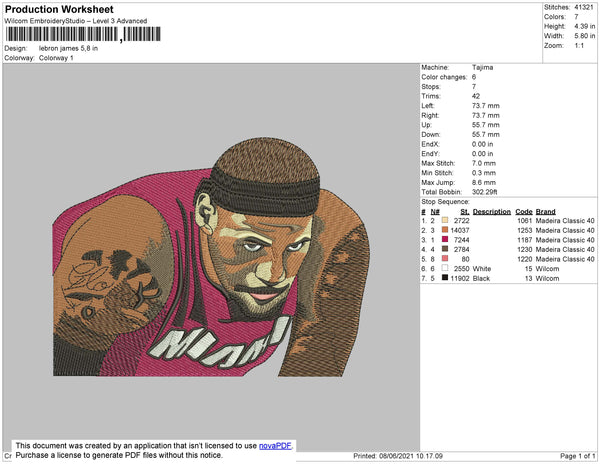Click 'Wilcom EmbroideryStudio – Level 3 Advanced' text
The image size is (600, 464).
tap(76, 21)
